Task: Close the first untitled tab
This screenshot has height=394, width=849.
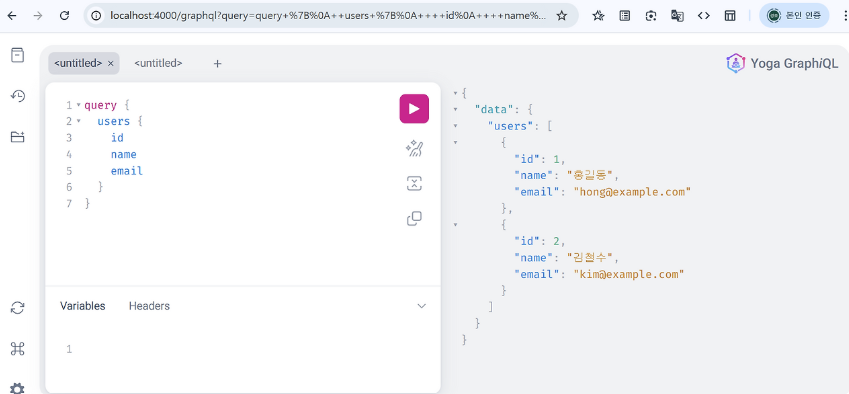Action: [110, 64]
